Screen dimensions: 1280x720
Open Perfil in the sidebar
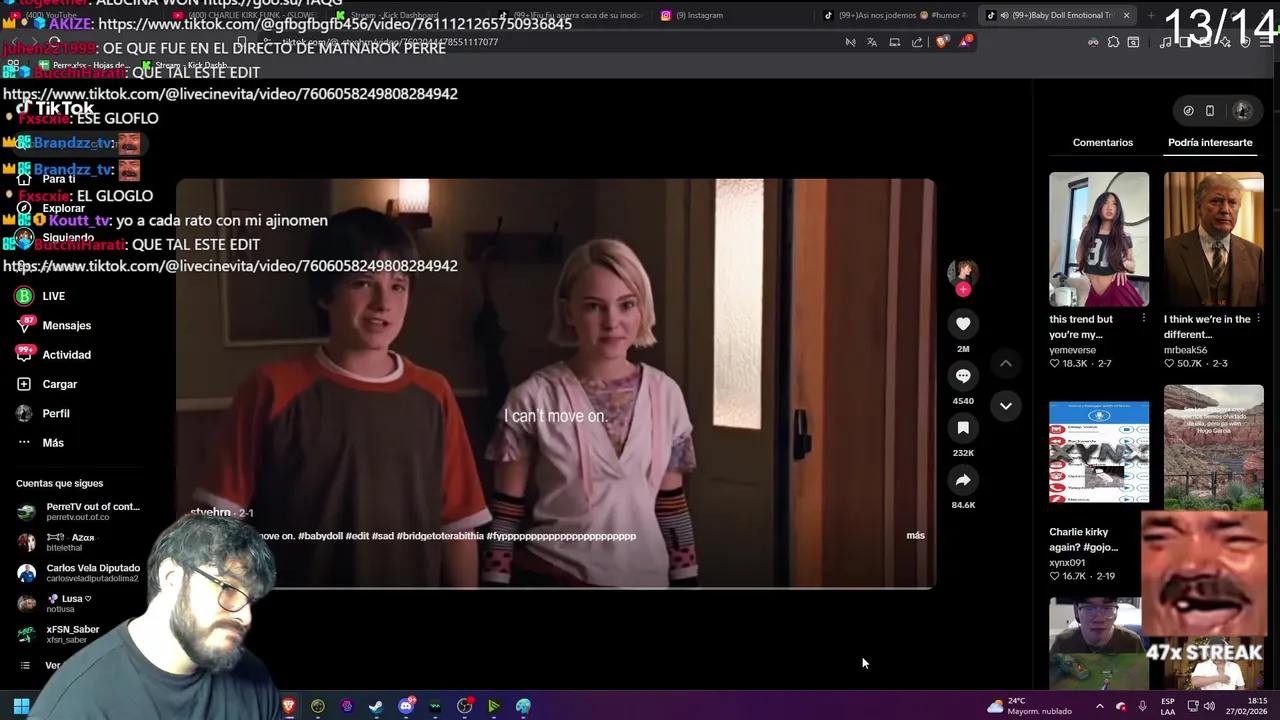coord(43,413)
